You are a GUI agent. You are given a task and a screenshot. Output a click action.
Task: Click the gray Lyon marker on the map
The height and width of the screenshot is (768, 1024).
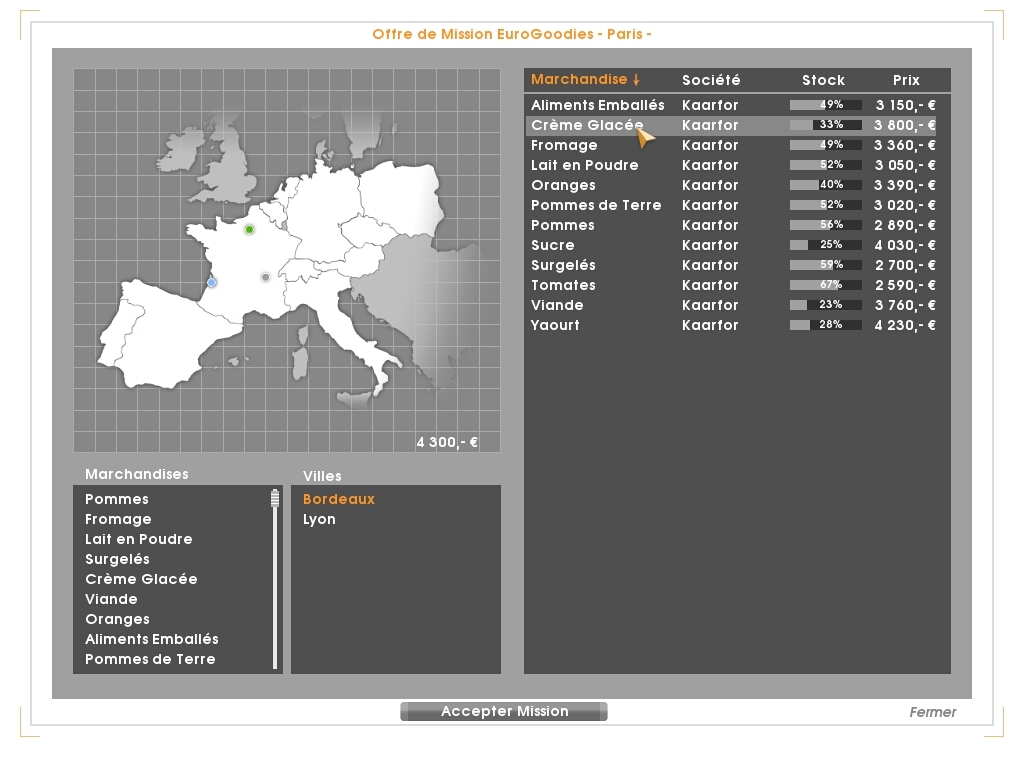(x=265, y=277)
